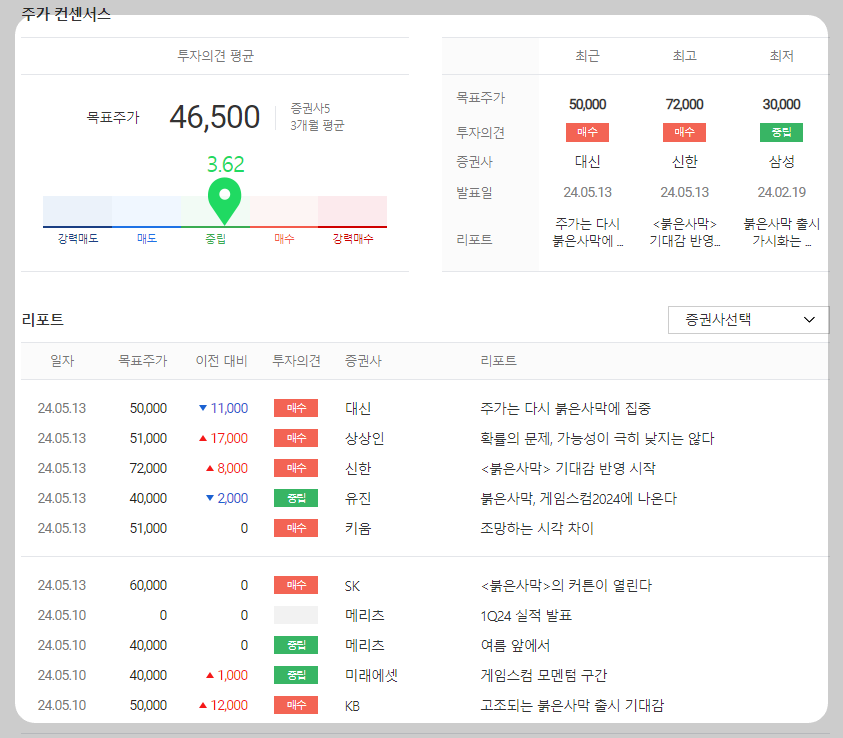This screenshot has height=738, width=843.
Task: Open report 1Q24 실적 발표
Action: click(526, 615)
